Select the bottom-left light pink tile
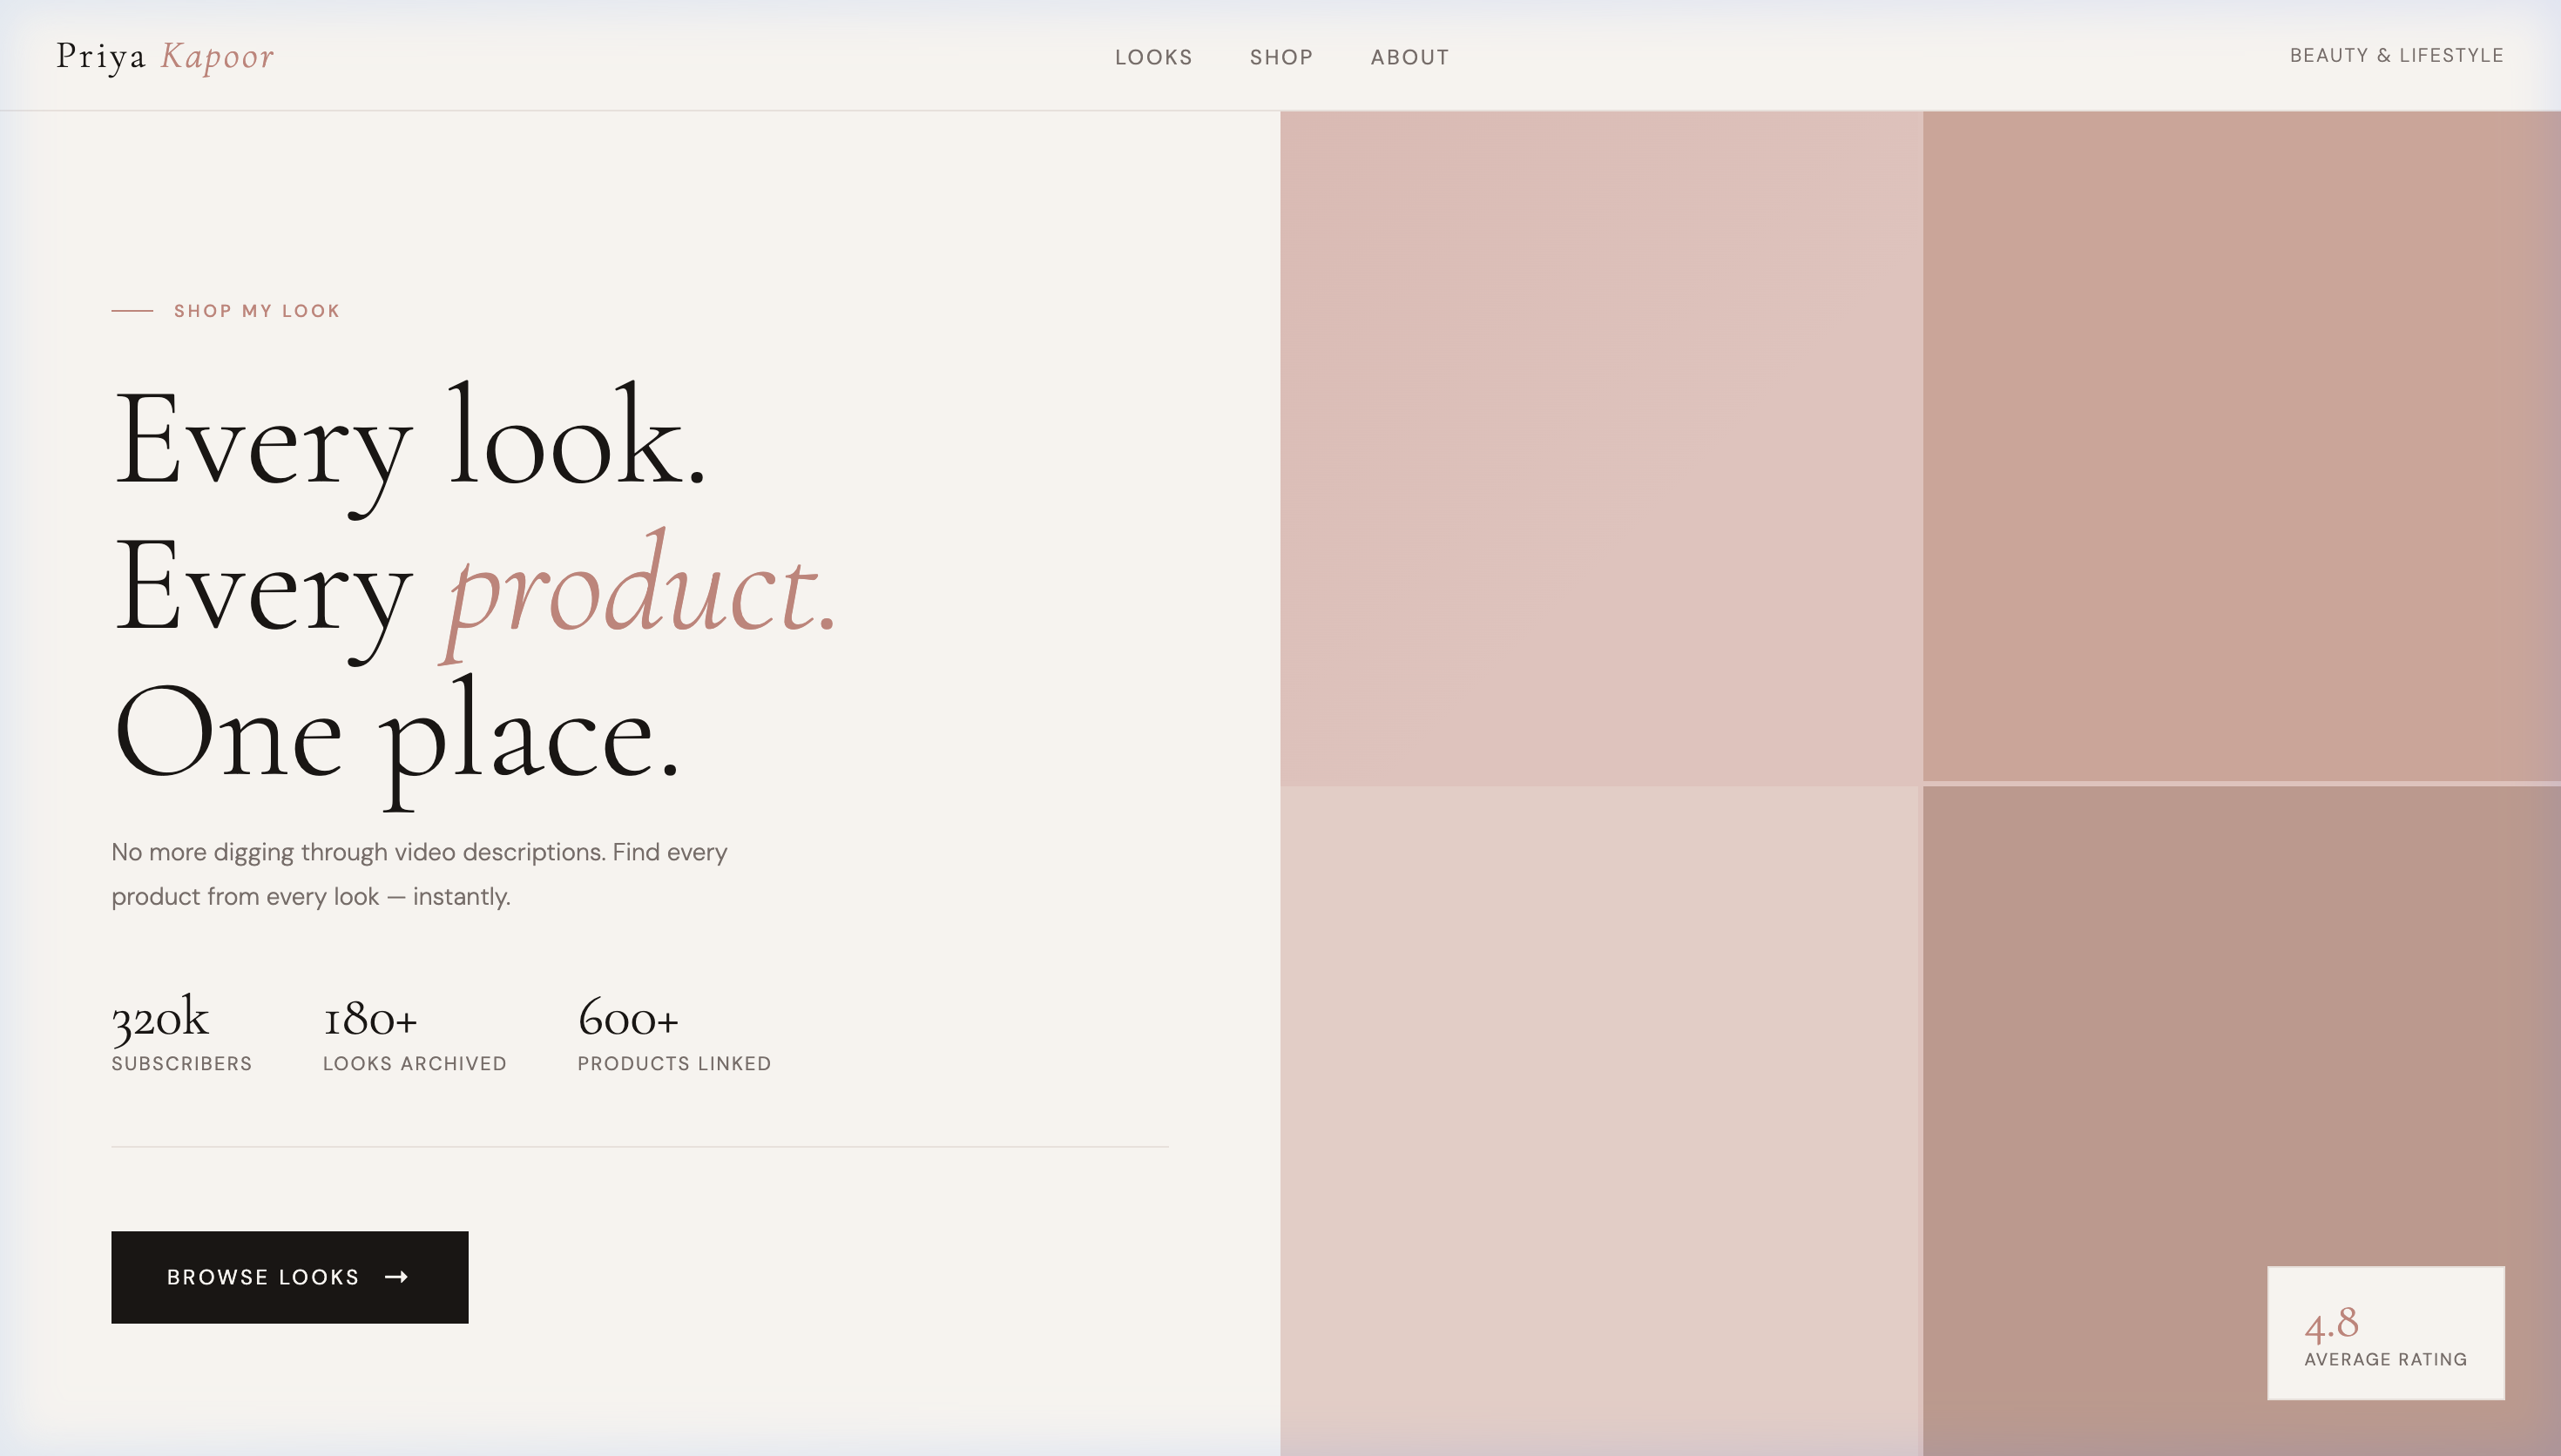The height and width of the screenshot is (1456, 2561). (1600, 1120)
